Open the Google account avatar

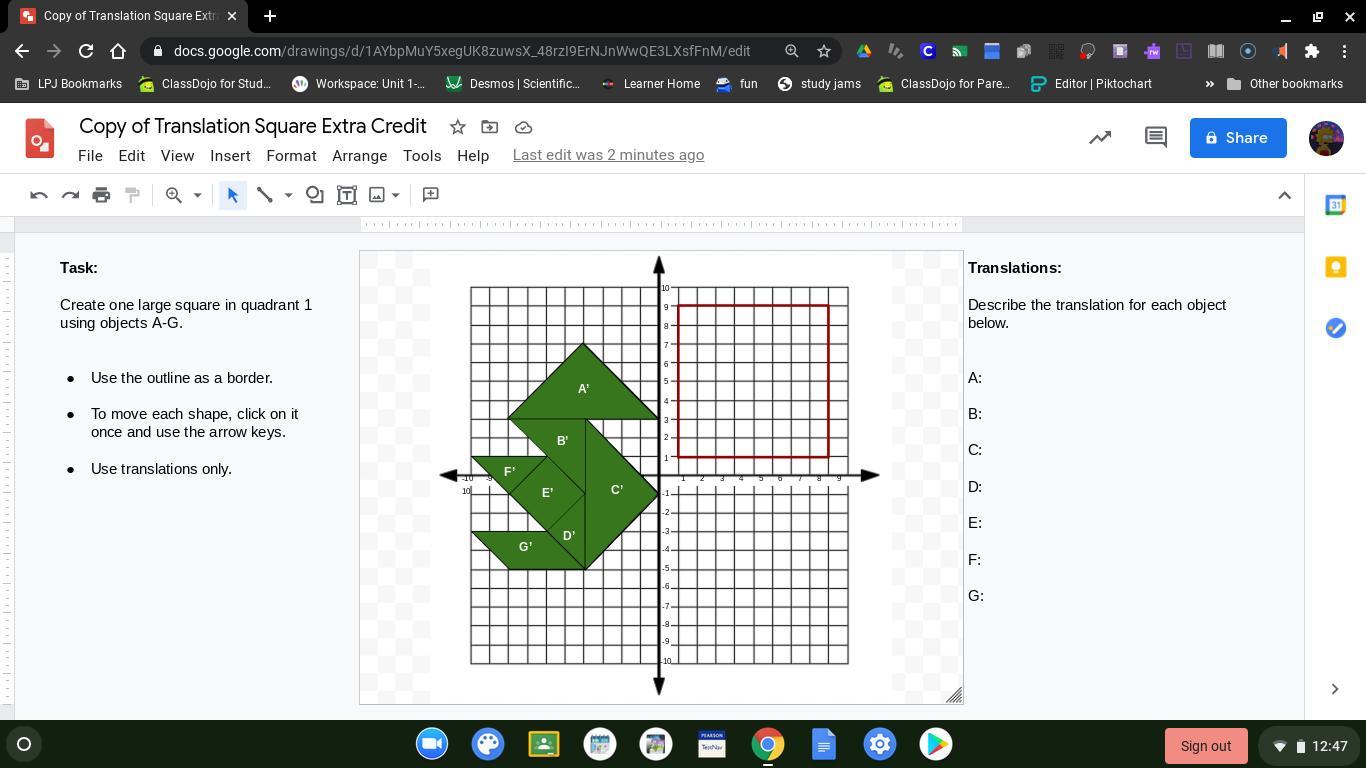1326,138
